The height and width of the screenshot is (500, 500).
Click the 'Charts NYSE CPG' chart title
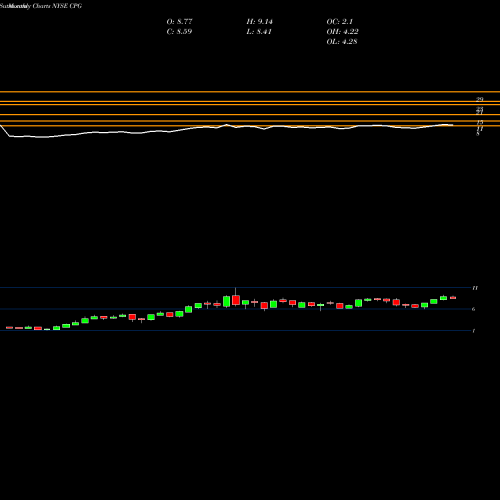pos(57,6)
